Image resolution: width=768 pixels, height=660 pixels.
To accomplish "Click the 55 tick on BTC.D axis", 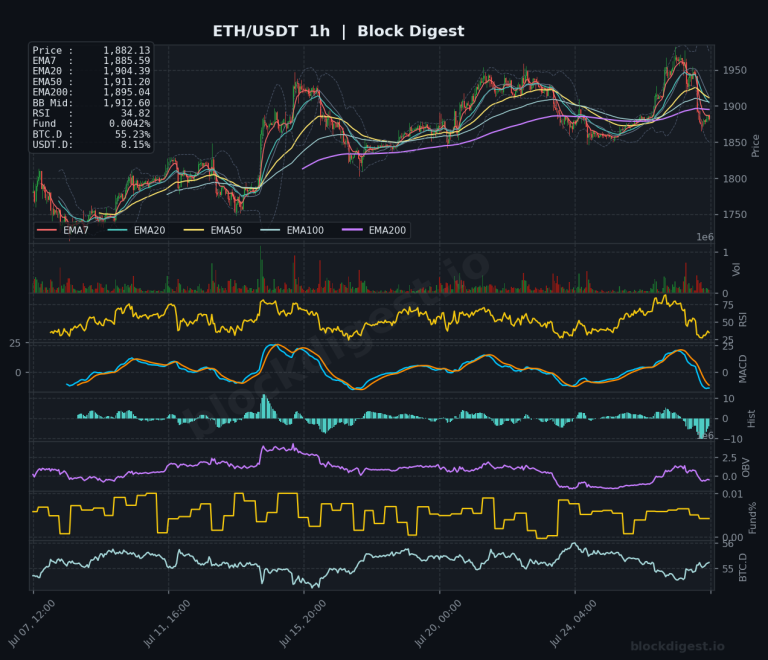I will pos(728,569).
